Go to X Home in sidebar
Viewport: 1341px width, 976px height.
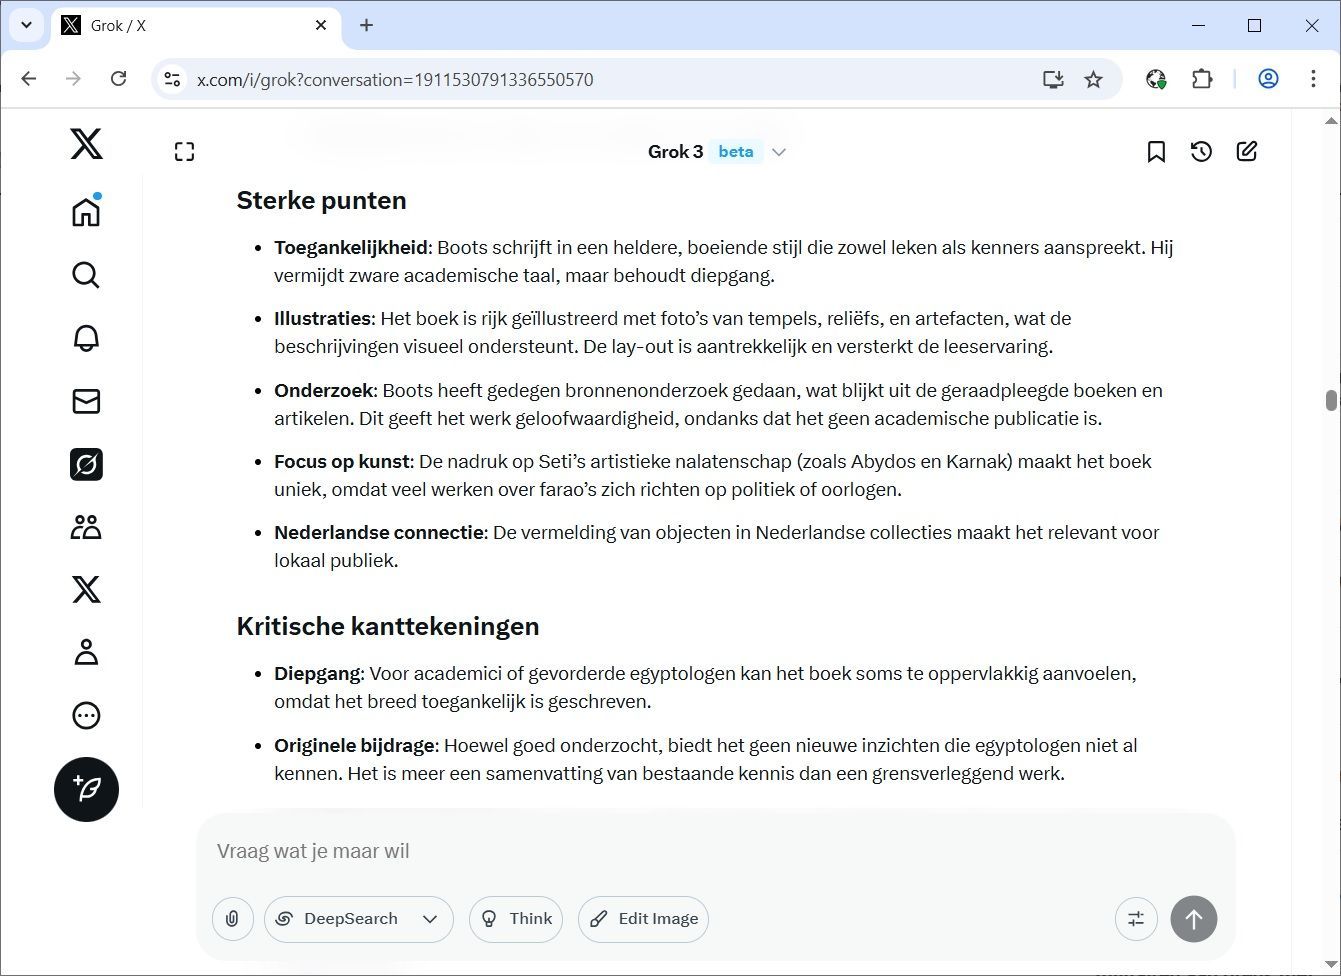click(86, 212)
